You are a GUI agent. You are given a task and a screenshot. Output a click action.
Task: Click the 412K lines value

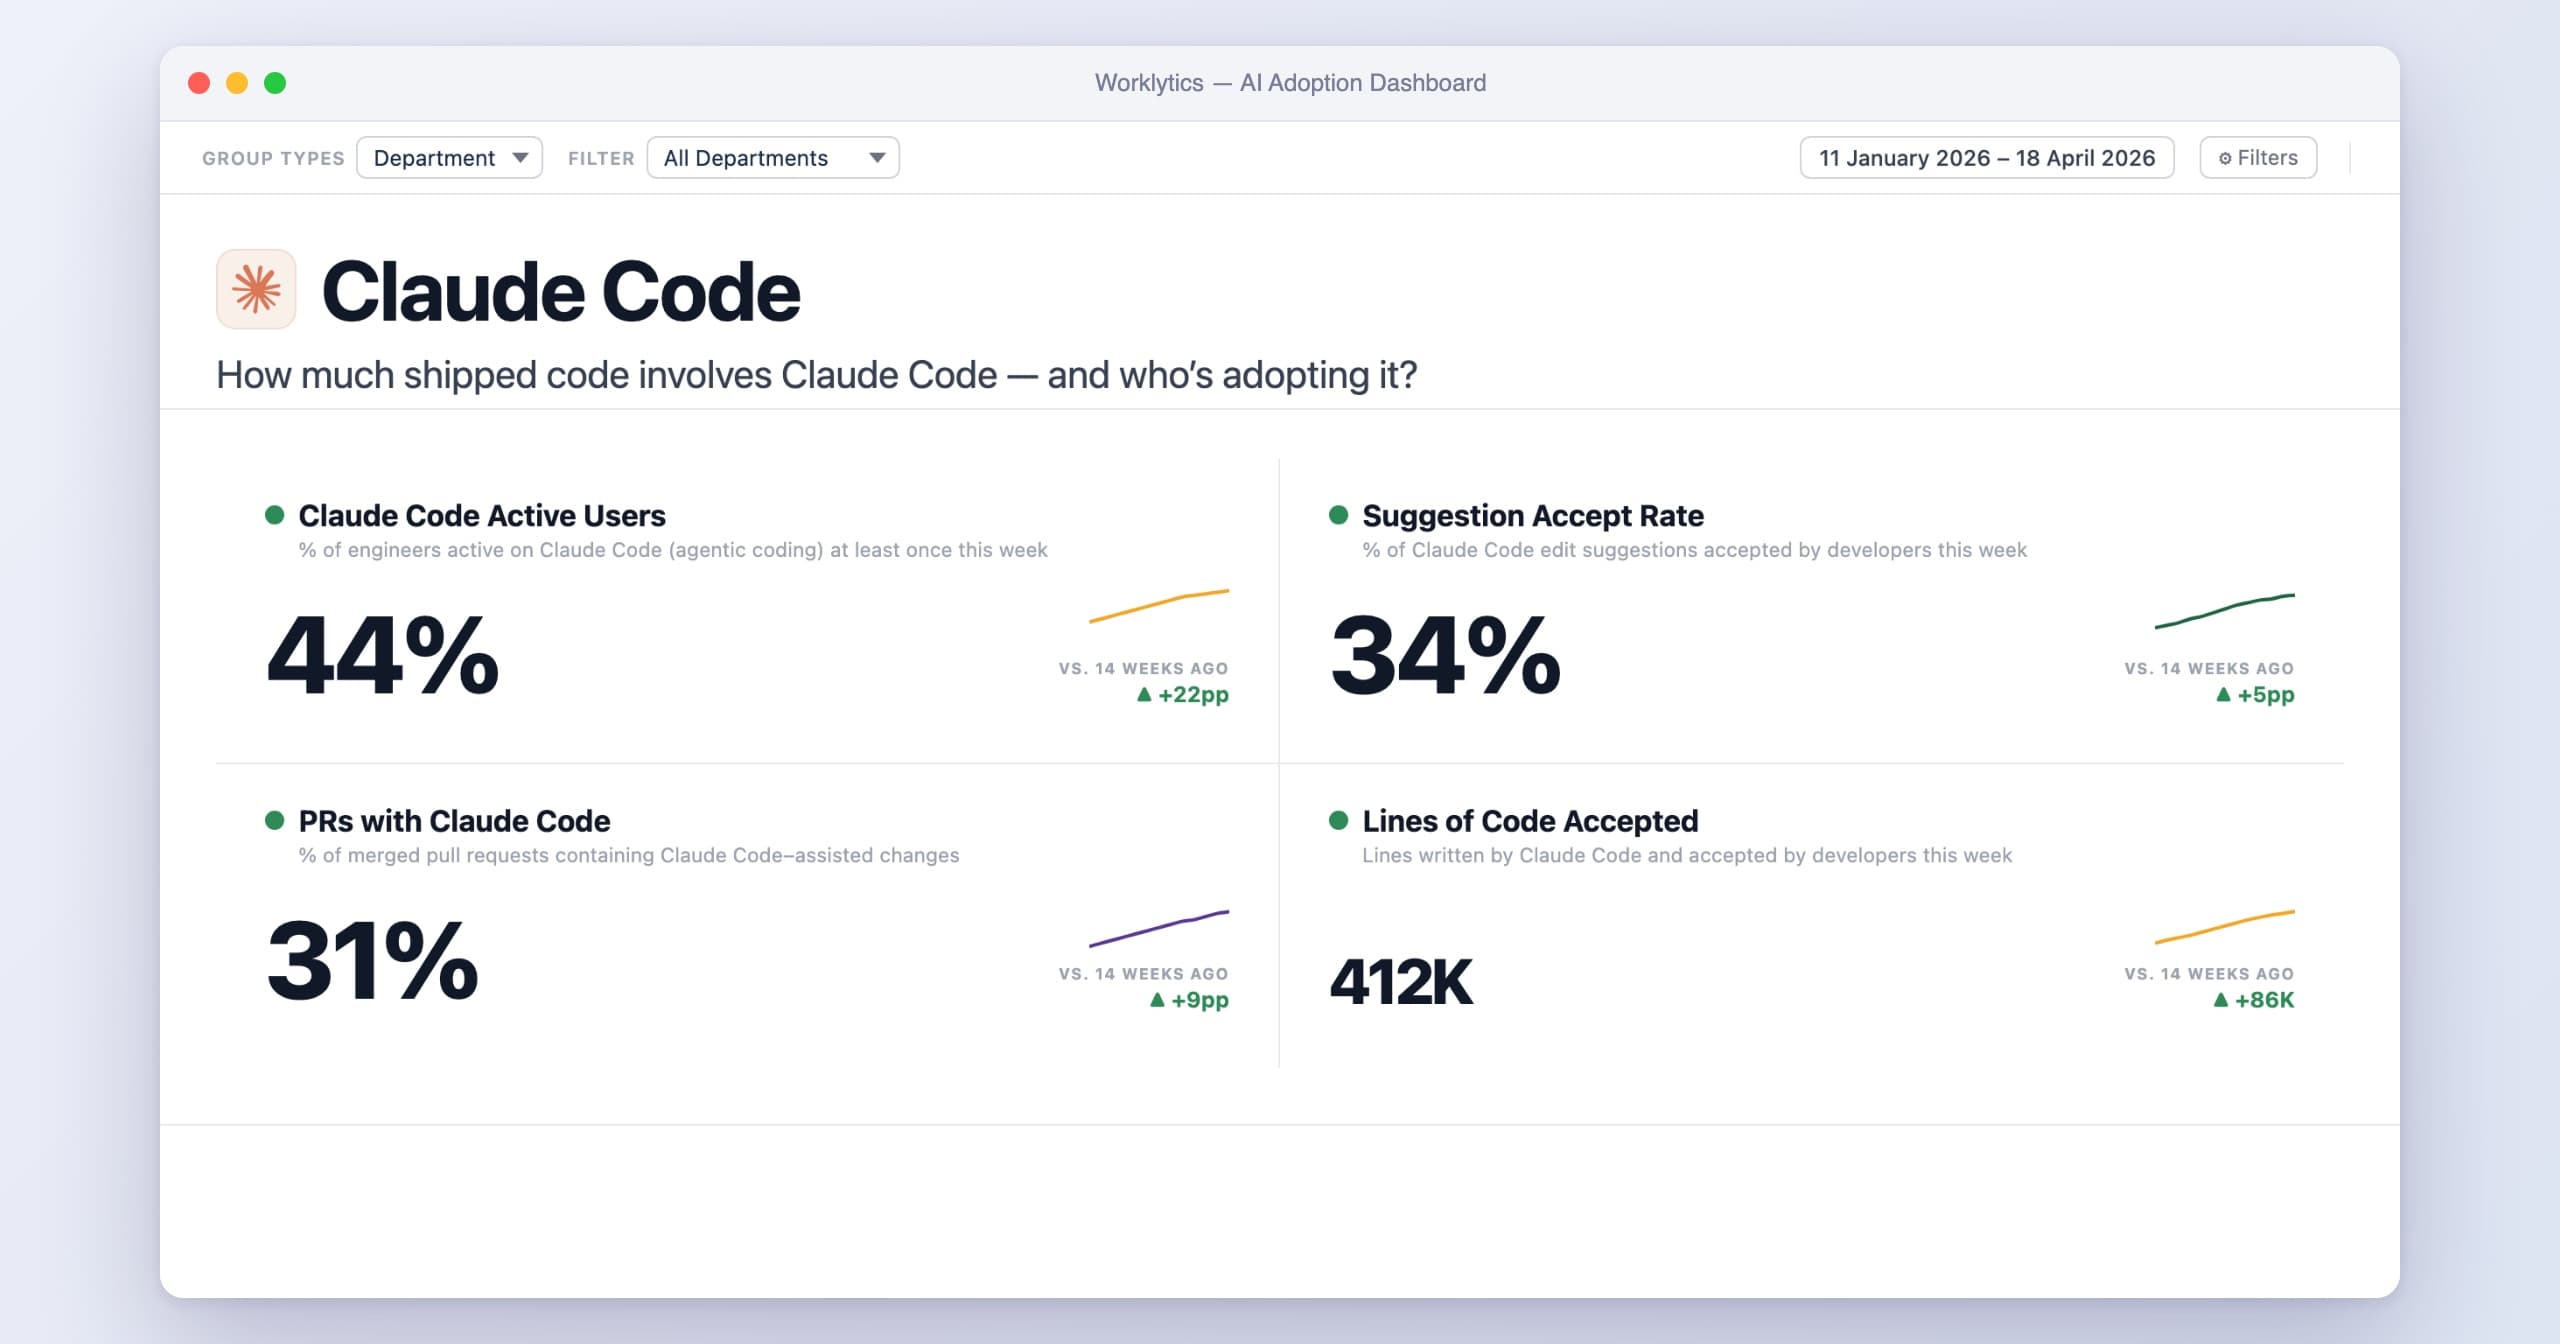1401,982
